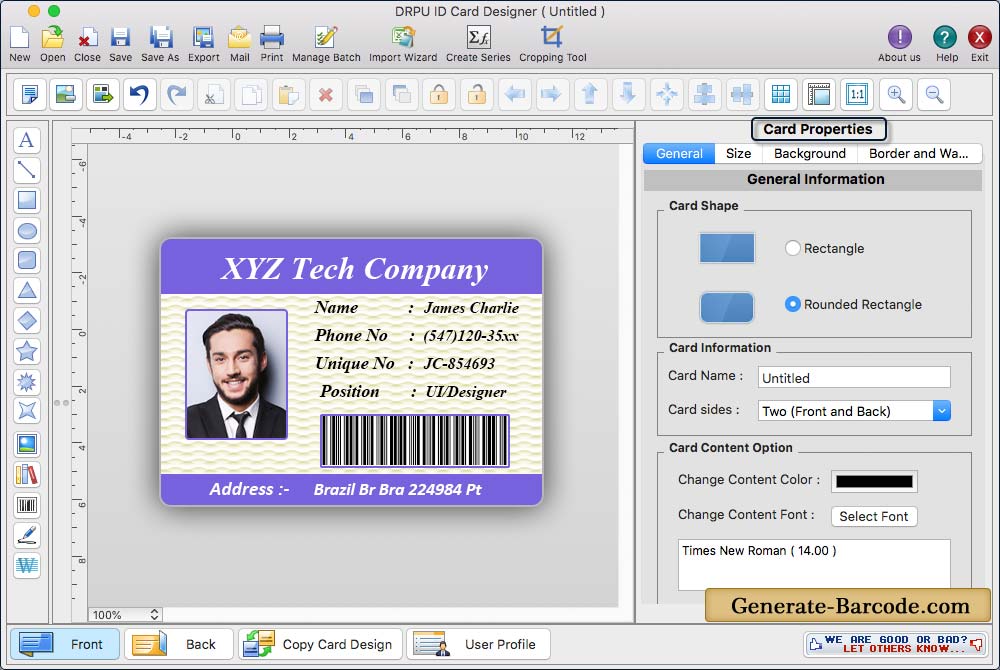Select the Triangle shape tool
This screenshot has width=1000, height=670.
(x=27, y=291)
